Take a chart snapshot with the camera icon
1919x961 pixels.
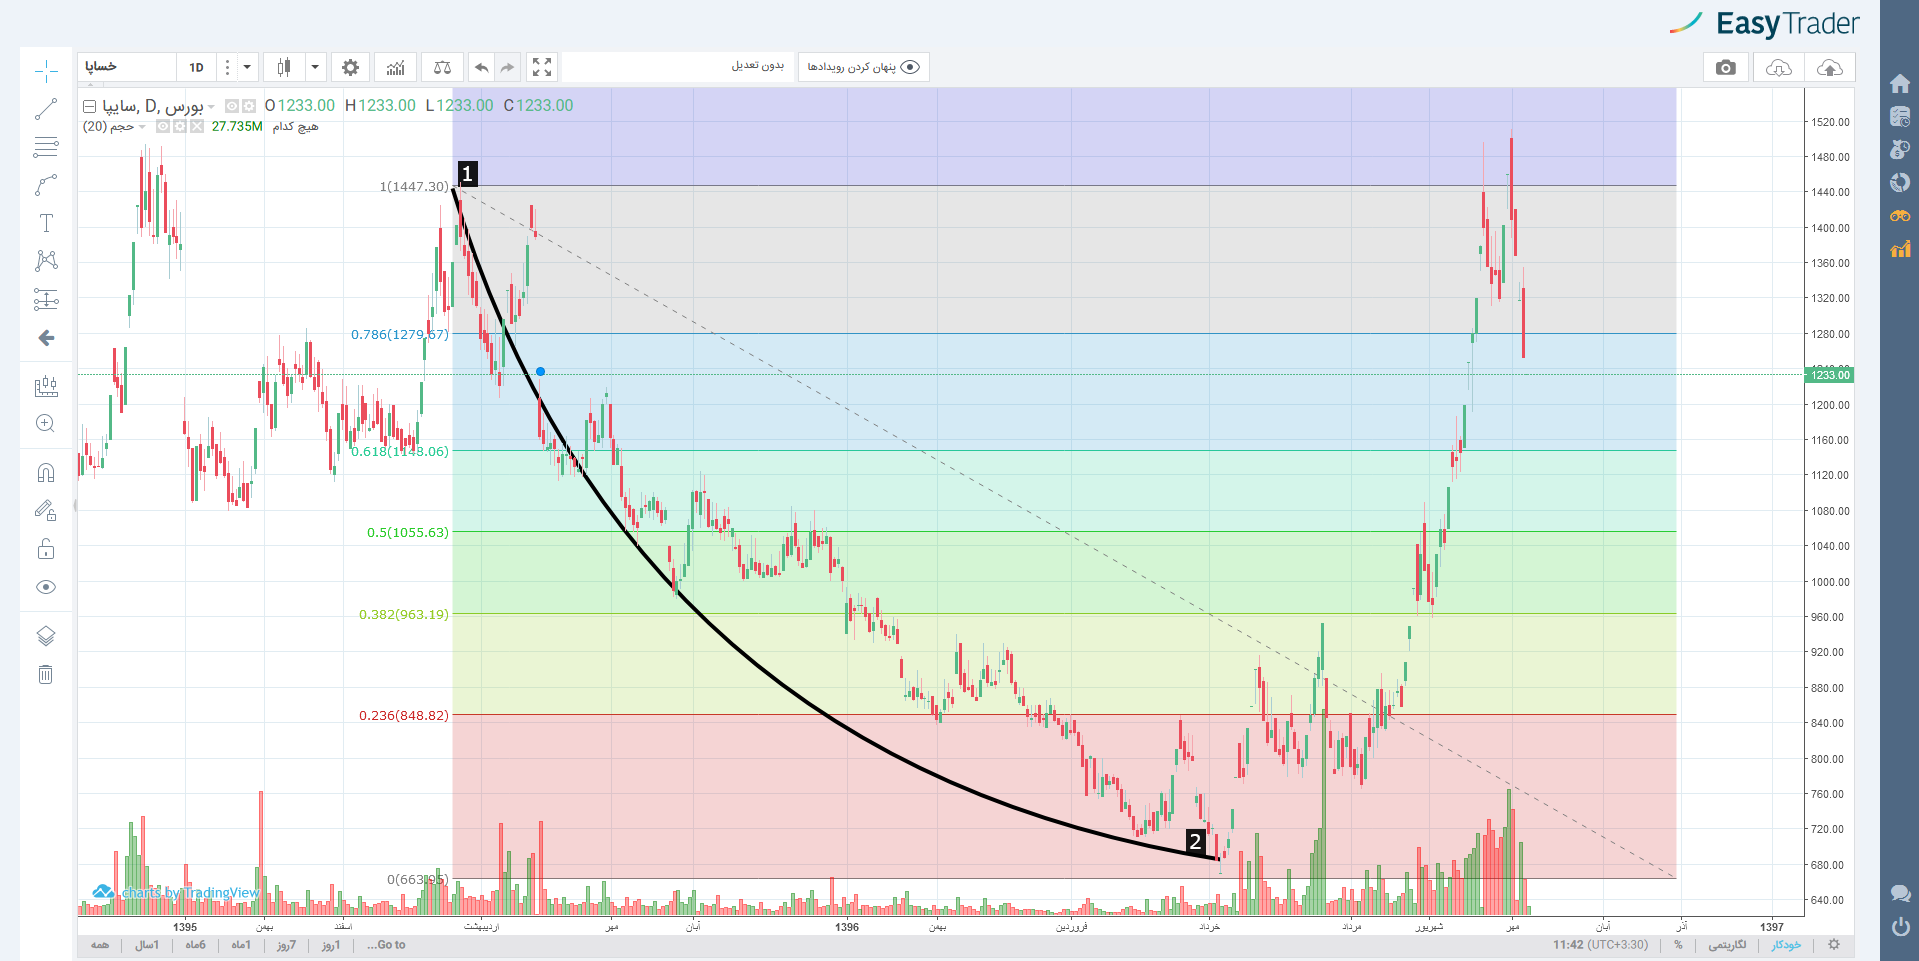(x=1725, y=67)
